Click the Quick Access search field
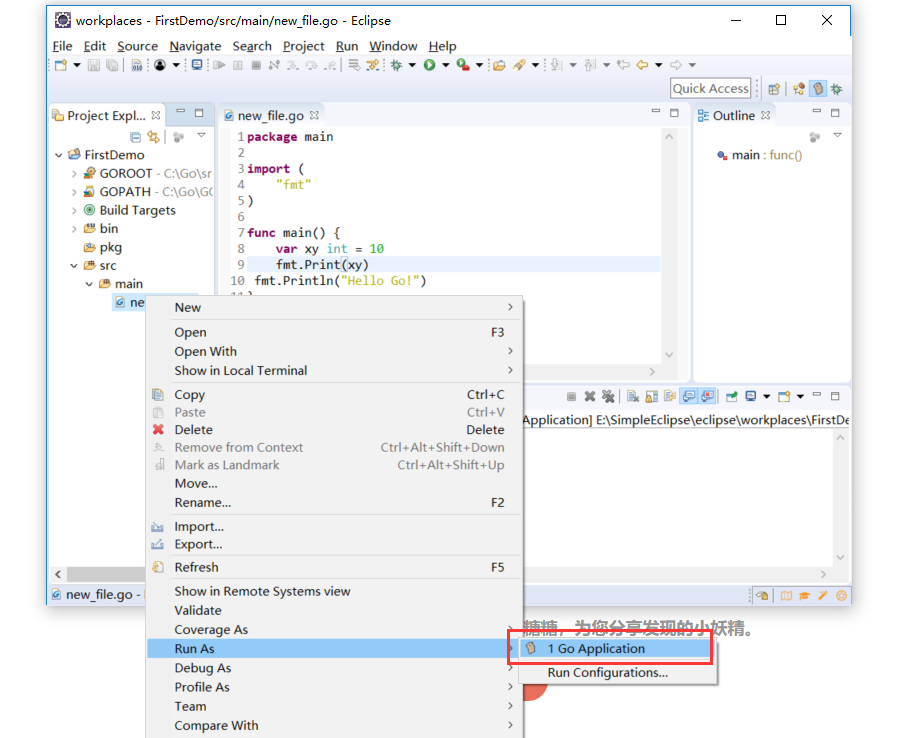The image size is (910, 738). [x=710, y=89]
